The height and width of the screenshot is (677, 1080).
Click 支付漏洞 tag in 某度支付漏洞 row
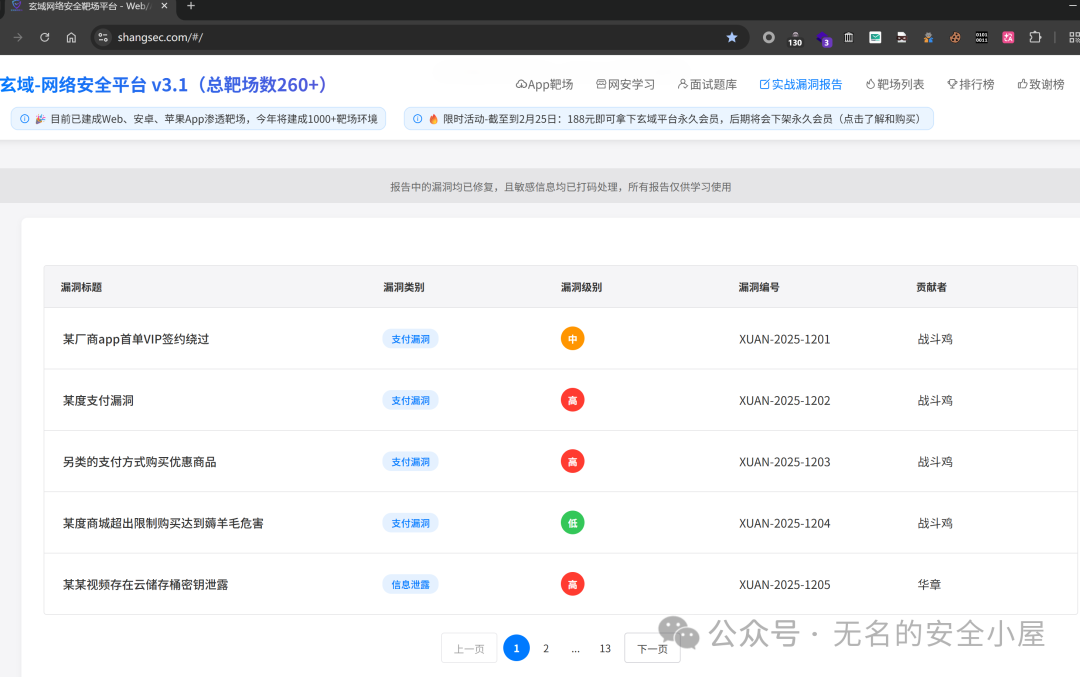coord(411,400)
